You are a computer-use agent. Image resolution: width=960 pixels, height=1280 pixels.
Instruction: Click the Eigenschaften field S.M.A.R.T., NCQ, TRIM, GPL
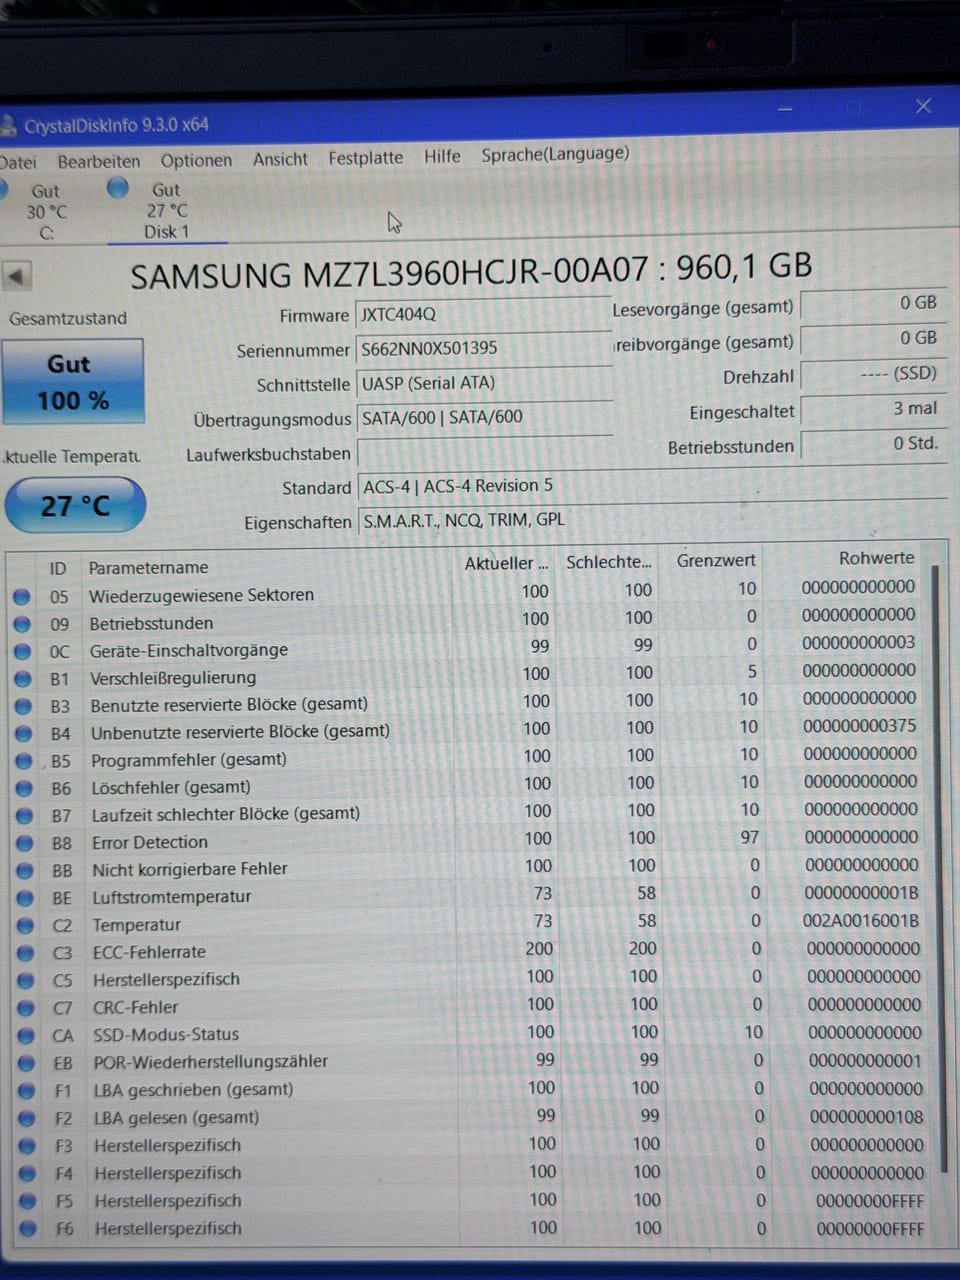point(650,520)
